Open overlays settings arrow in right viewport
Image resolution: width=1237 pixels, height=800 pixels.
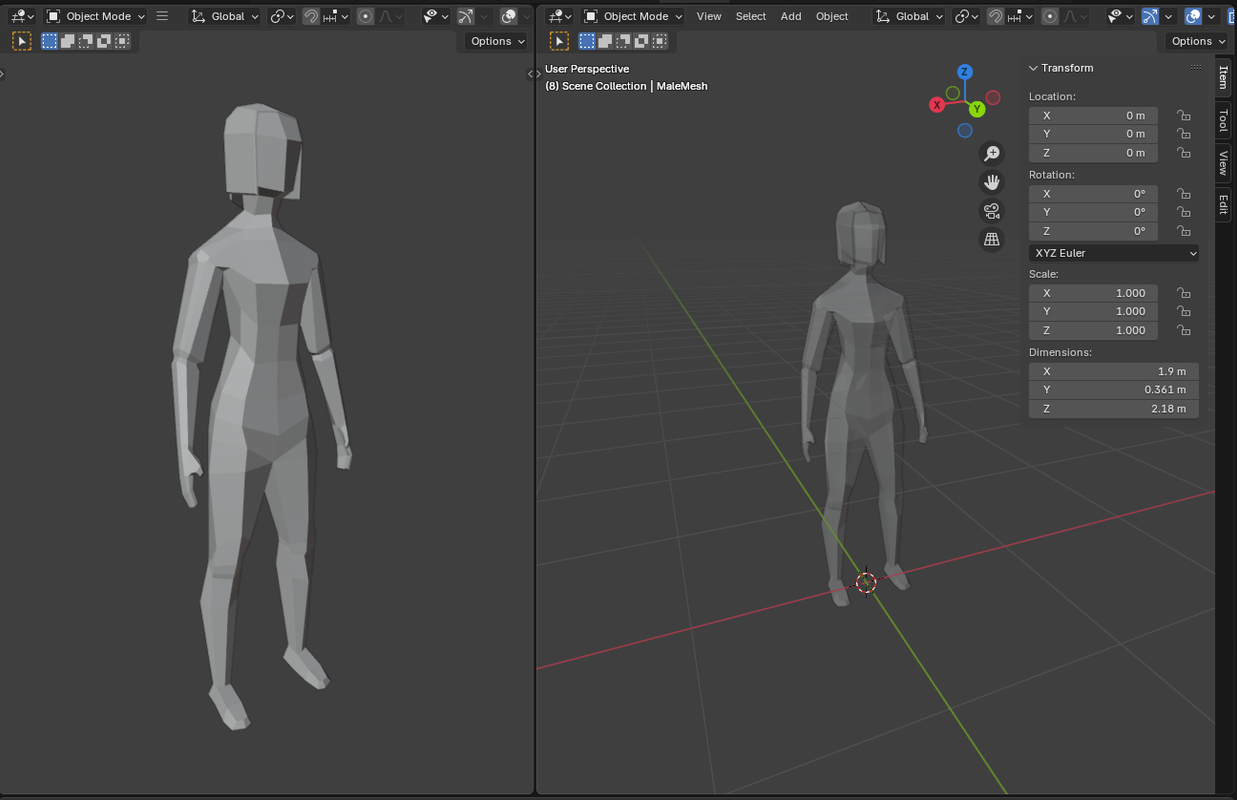(1211, 16)
